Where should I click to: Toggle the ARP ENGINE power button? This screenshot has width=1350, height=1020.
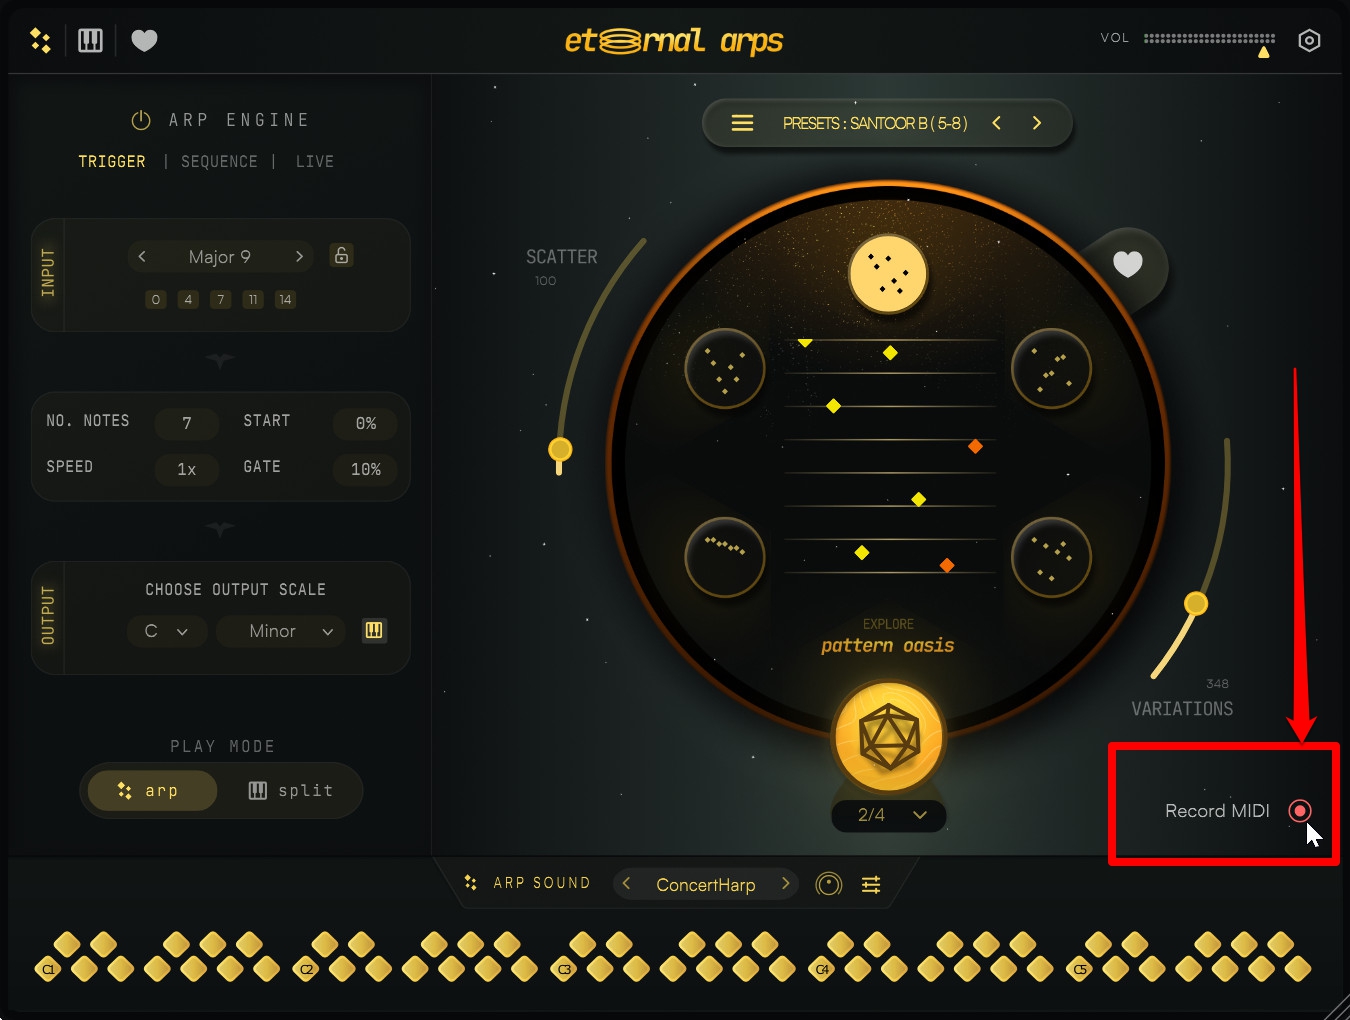point(141,120)
